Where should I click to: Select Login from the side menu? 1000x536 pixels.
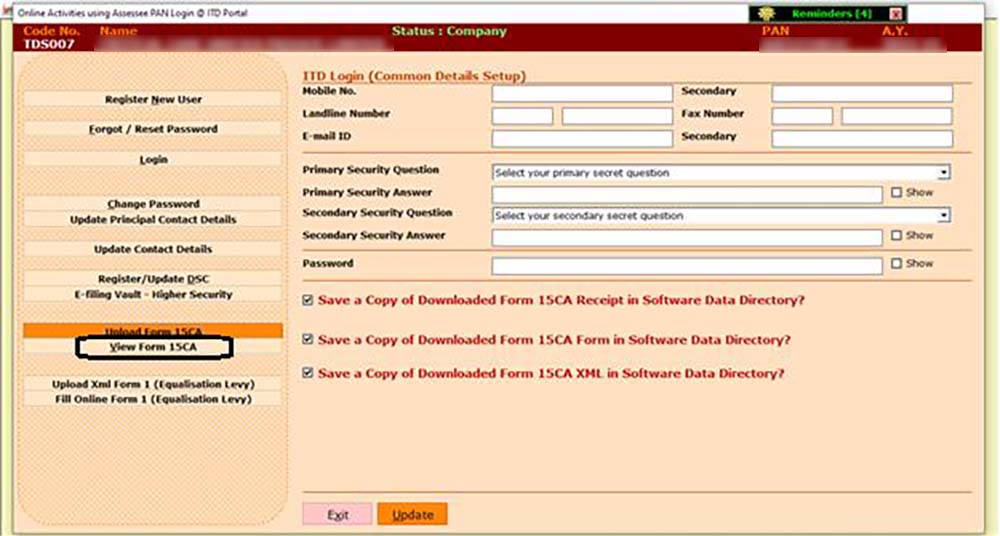tap(153, 160)
